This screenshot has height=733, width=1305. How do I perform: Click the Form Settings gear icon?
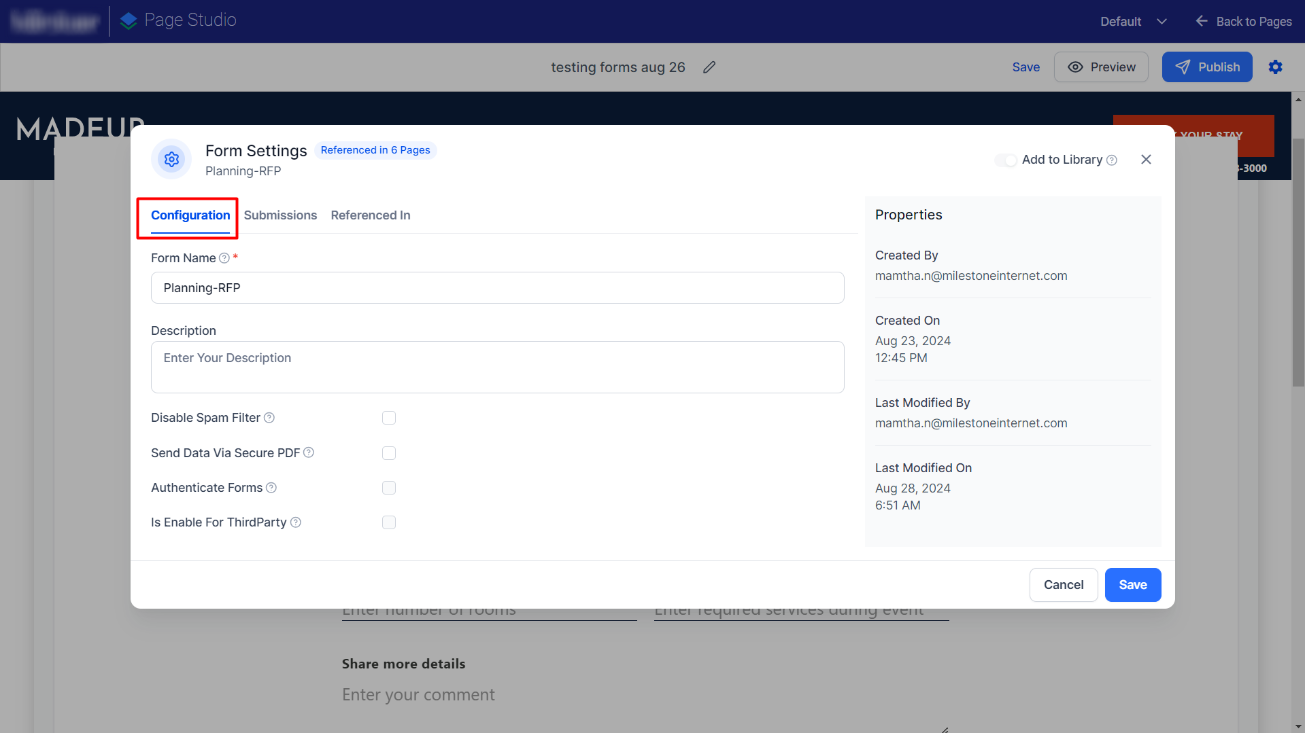click(171, 159)
